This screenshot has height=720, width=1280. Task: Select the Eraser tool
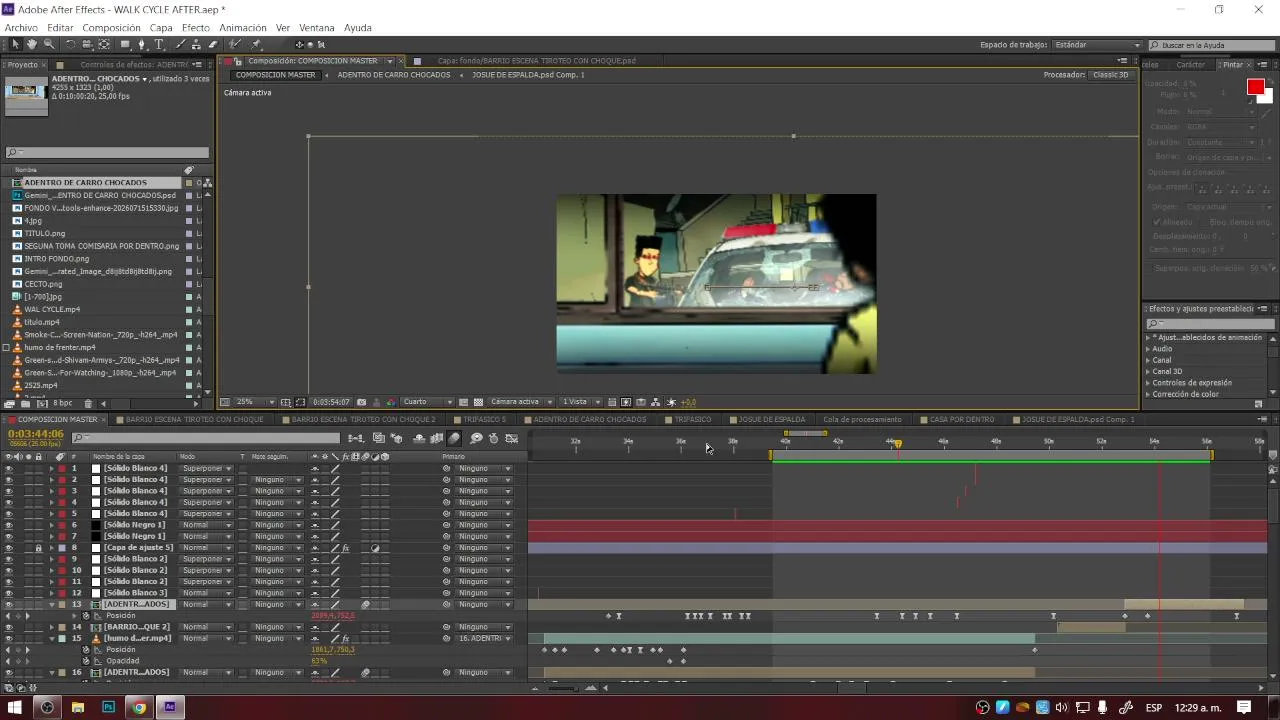213,44
